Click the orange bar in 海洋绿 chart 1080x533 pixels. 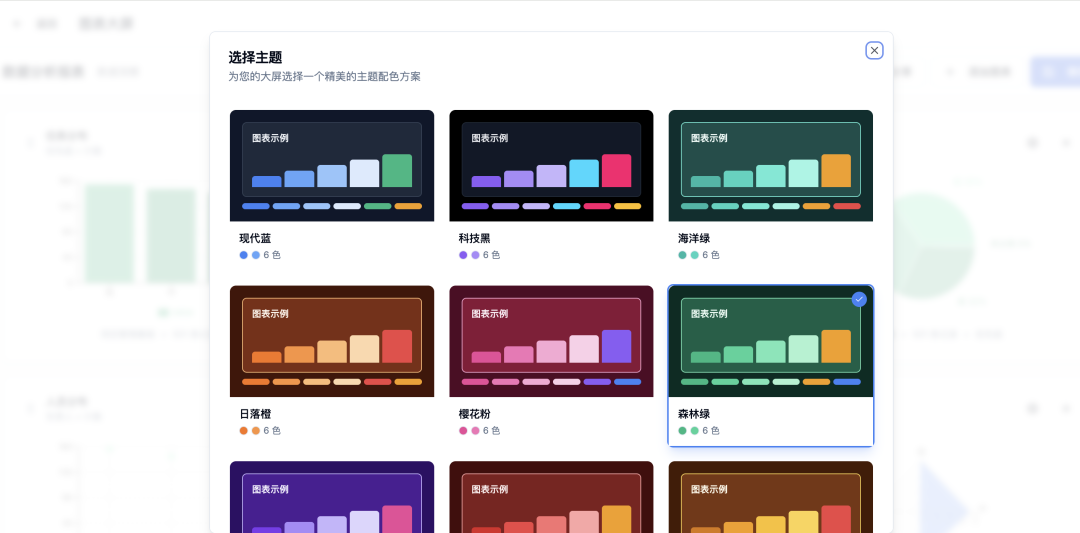pyautogui.click(x=836, y=171)
